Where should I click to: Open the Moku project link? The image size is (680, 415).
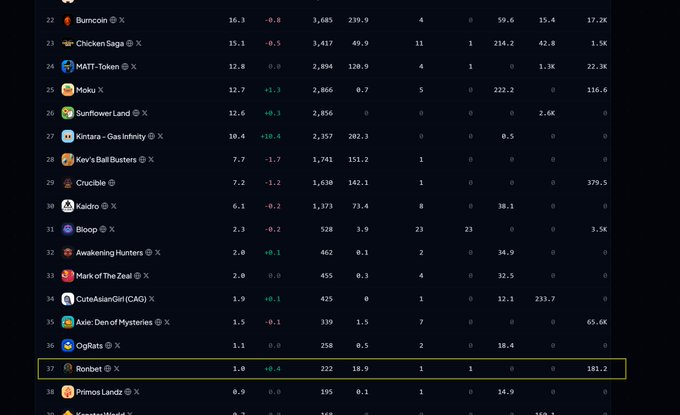(x=85, y=90)
